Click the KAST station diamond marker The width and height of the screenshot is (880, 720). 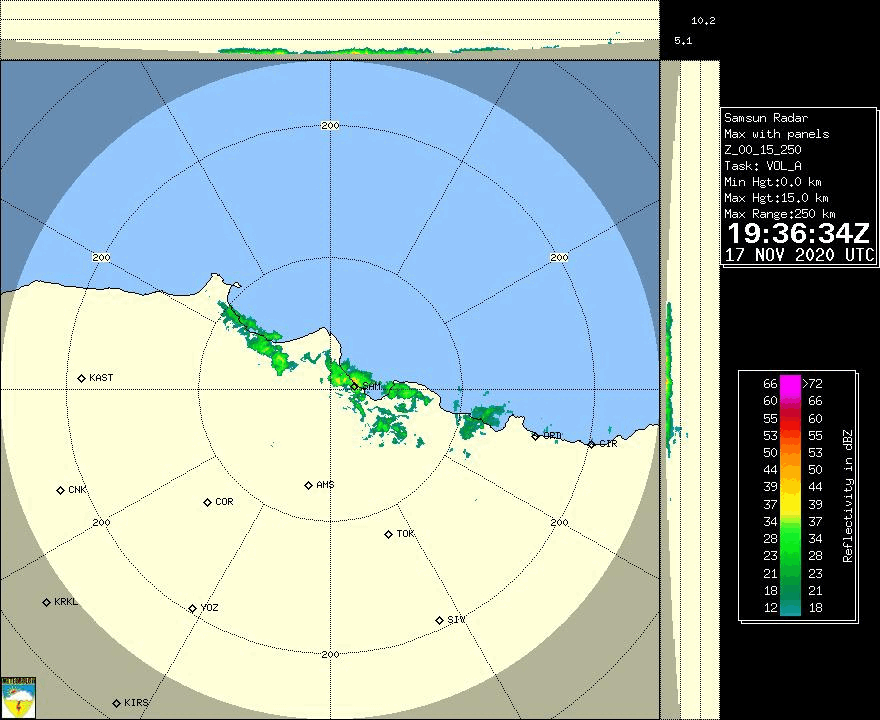(81, 378)
